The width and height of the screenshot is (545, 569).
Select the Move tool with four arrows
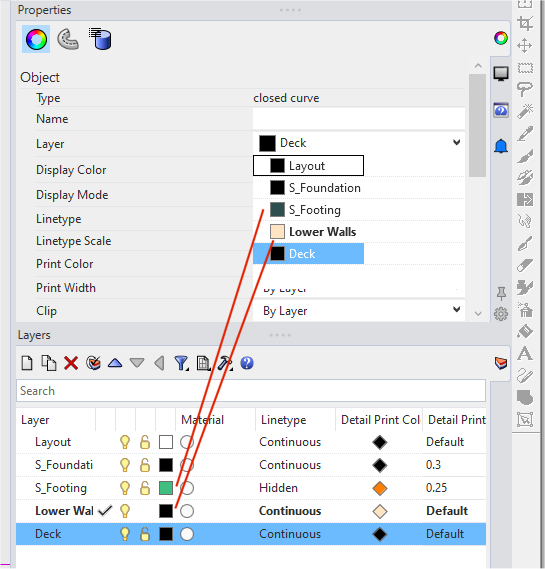(525, 46)
